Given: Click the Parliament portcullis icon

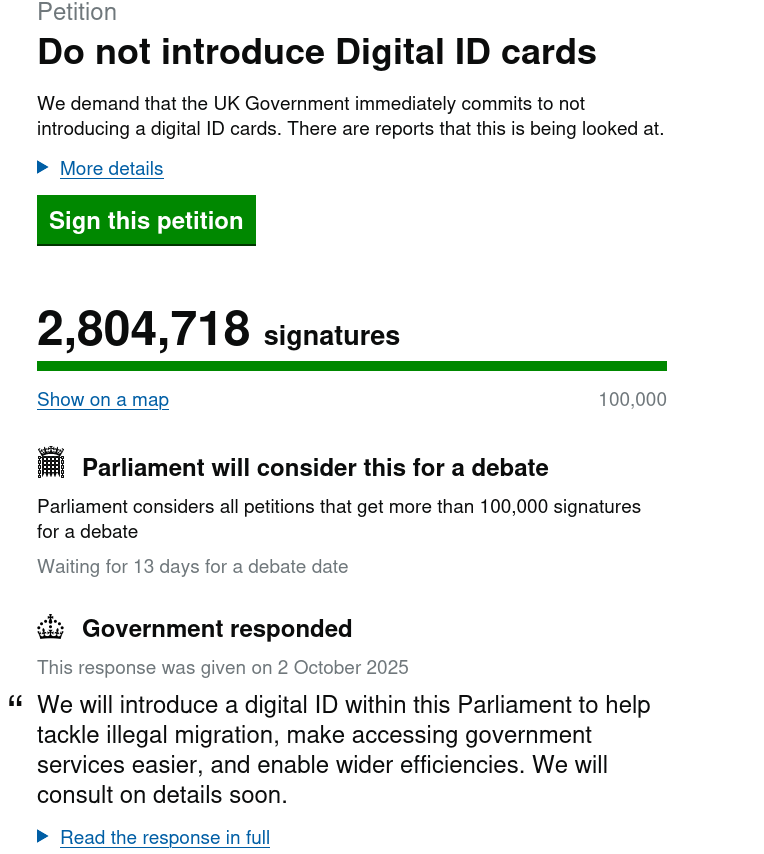Looking at the screenshot, I should click(51, 463).
